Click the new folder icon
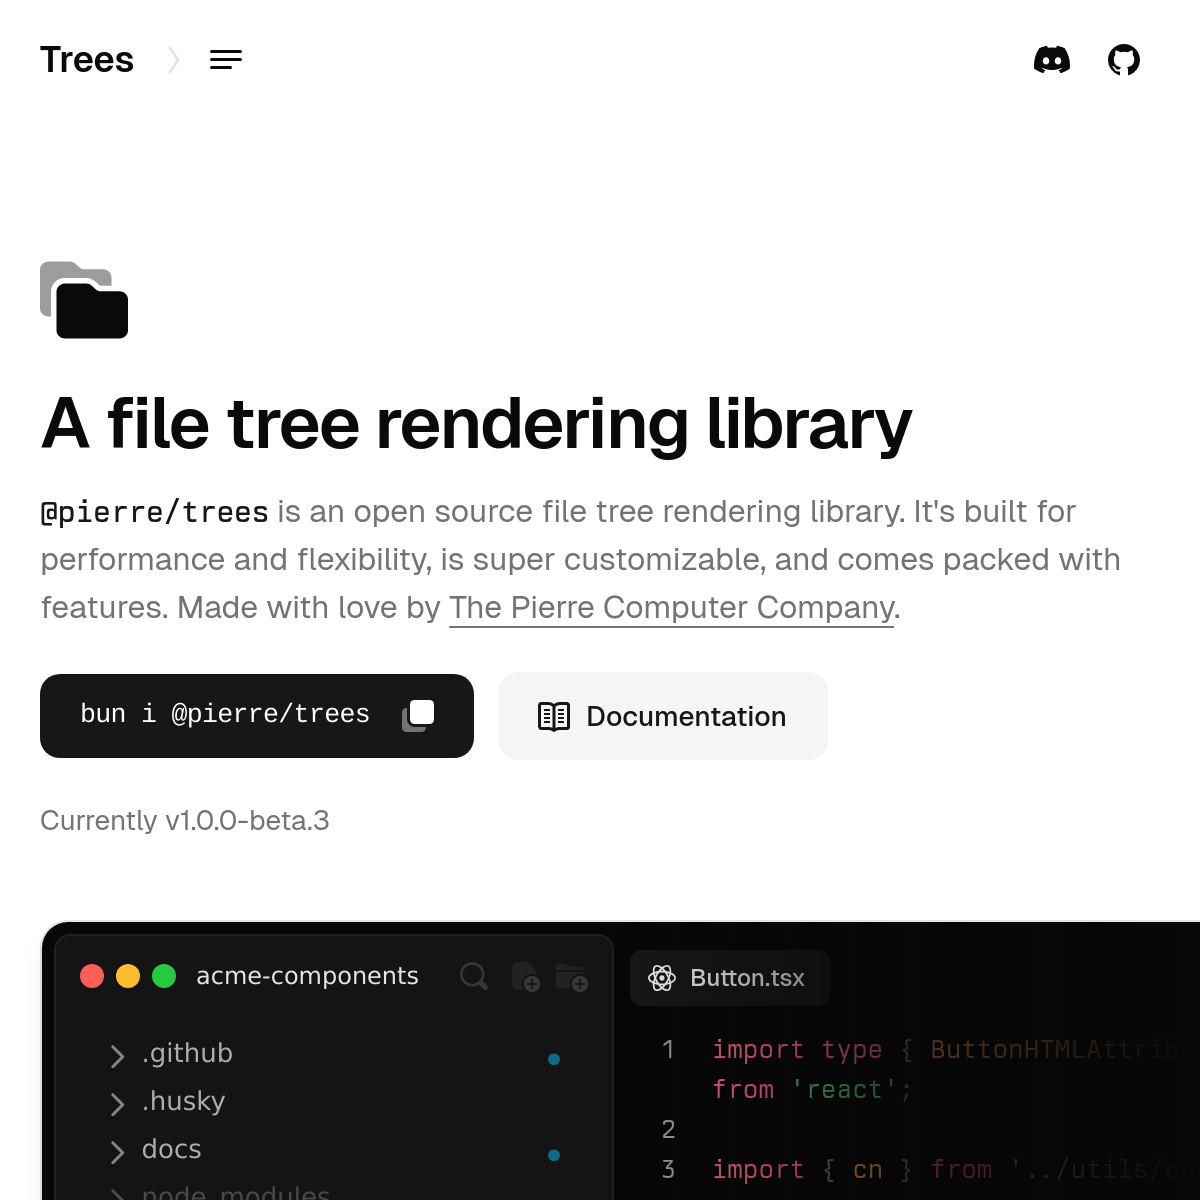Screen dimensions: 1200x1200 (x=571, y=976)
